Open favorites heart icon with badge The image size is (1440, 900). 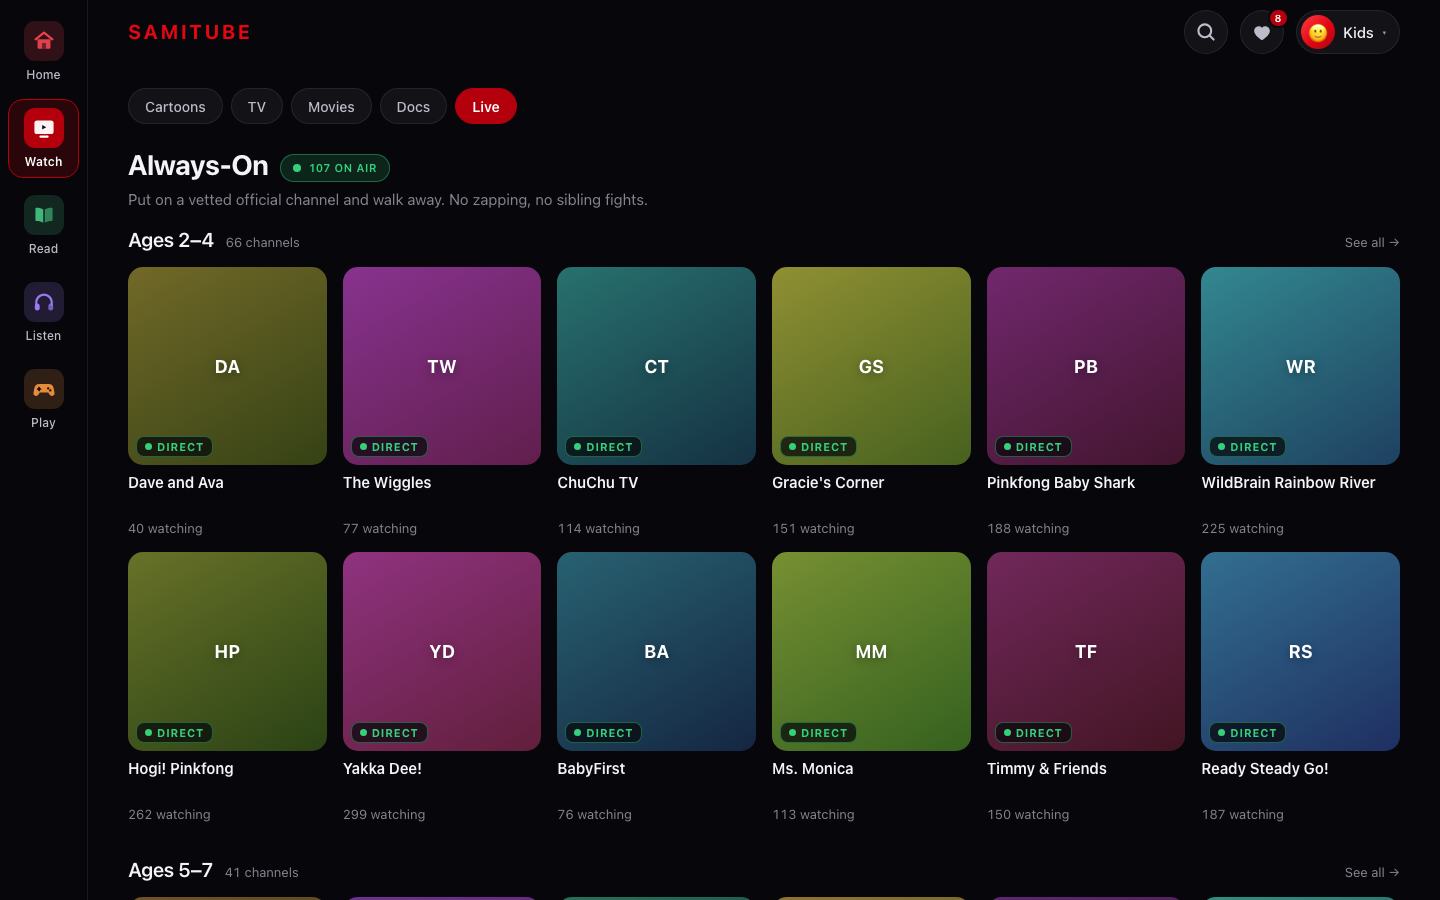tap(1262, 32)
